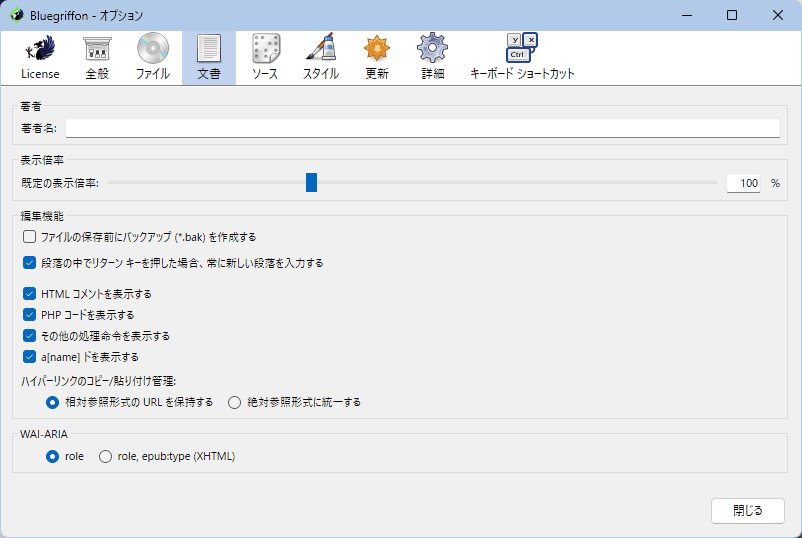Uncheck HTML コメントを表示する

tap(29, 294)
